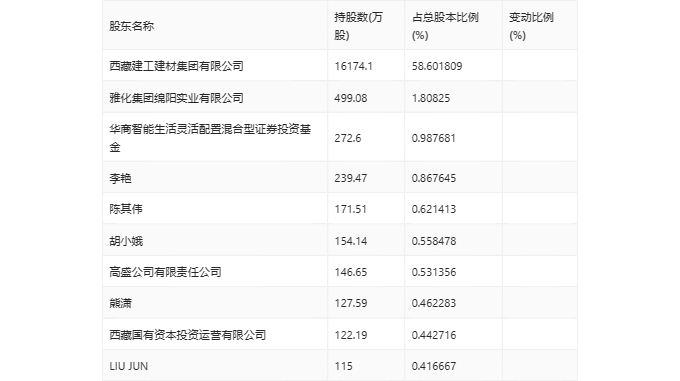The height and width of the screenshot is (381, 680).
Task: Click the 股东名称 column header
Action: pyautogui.click(x=131, y=26)
